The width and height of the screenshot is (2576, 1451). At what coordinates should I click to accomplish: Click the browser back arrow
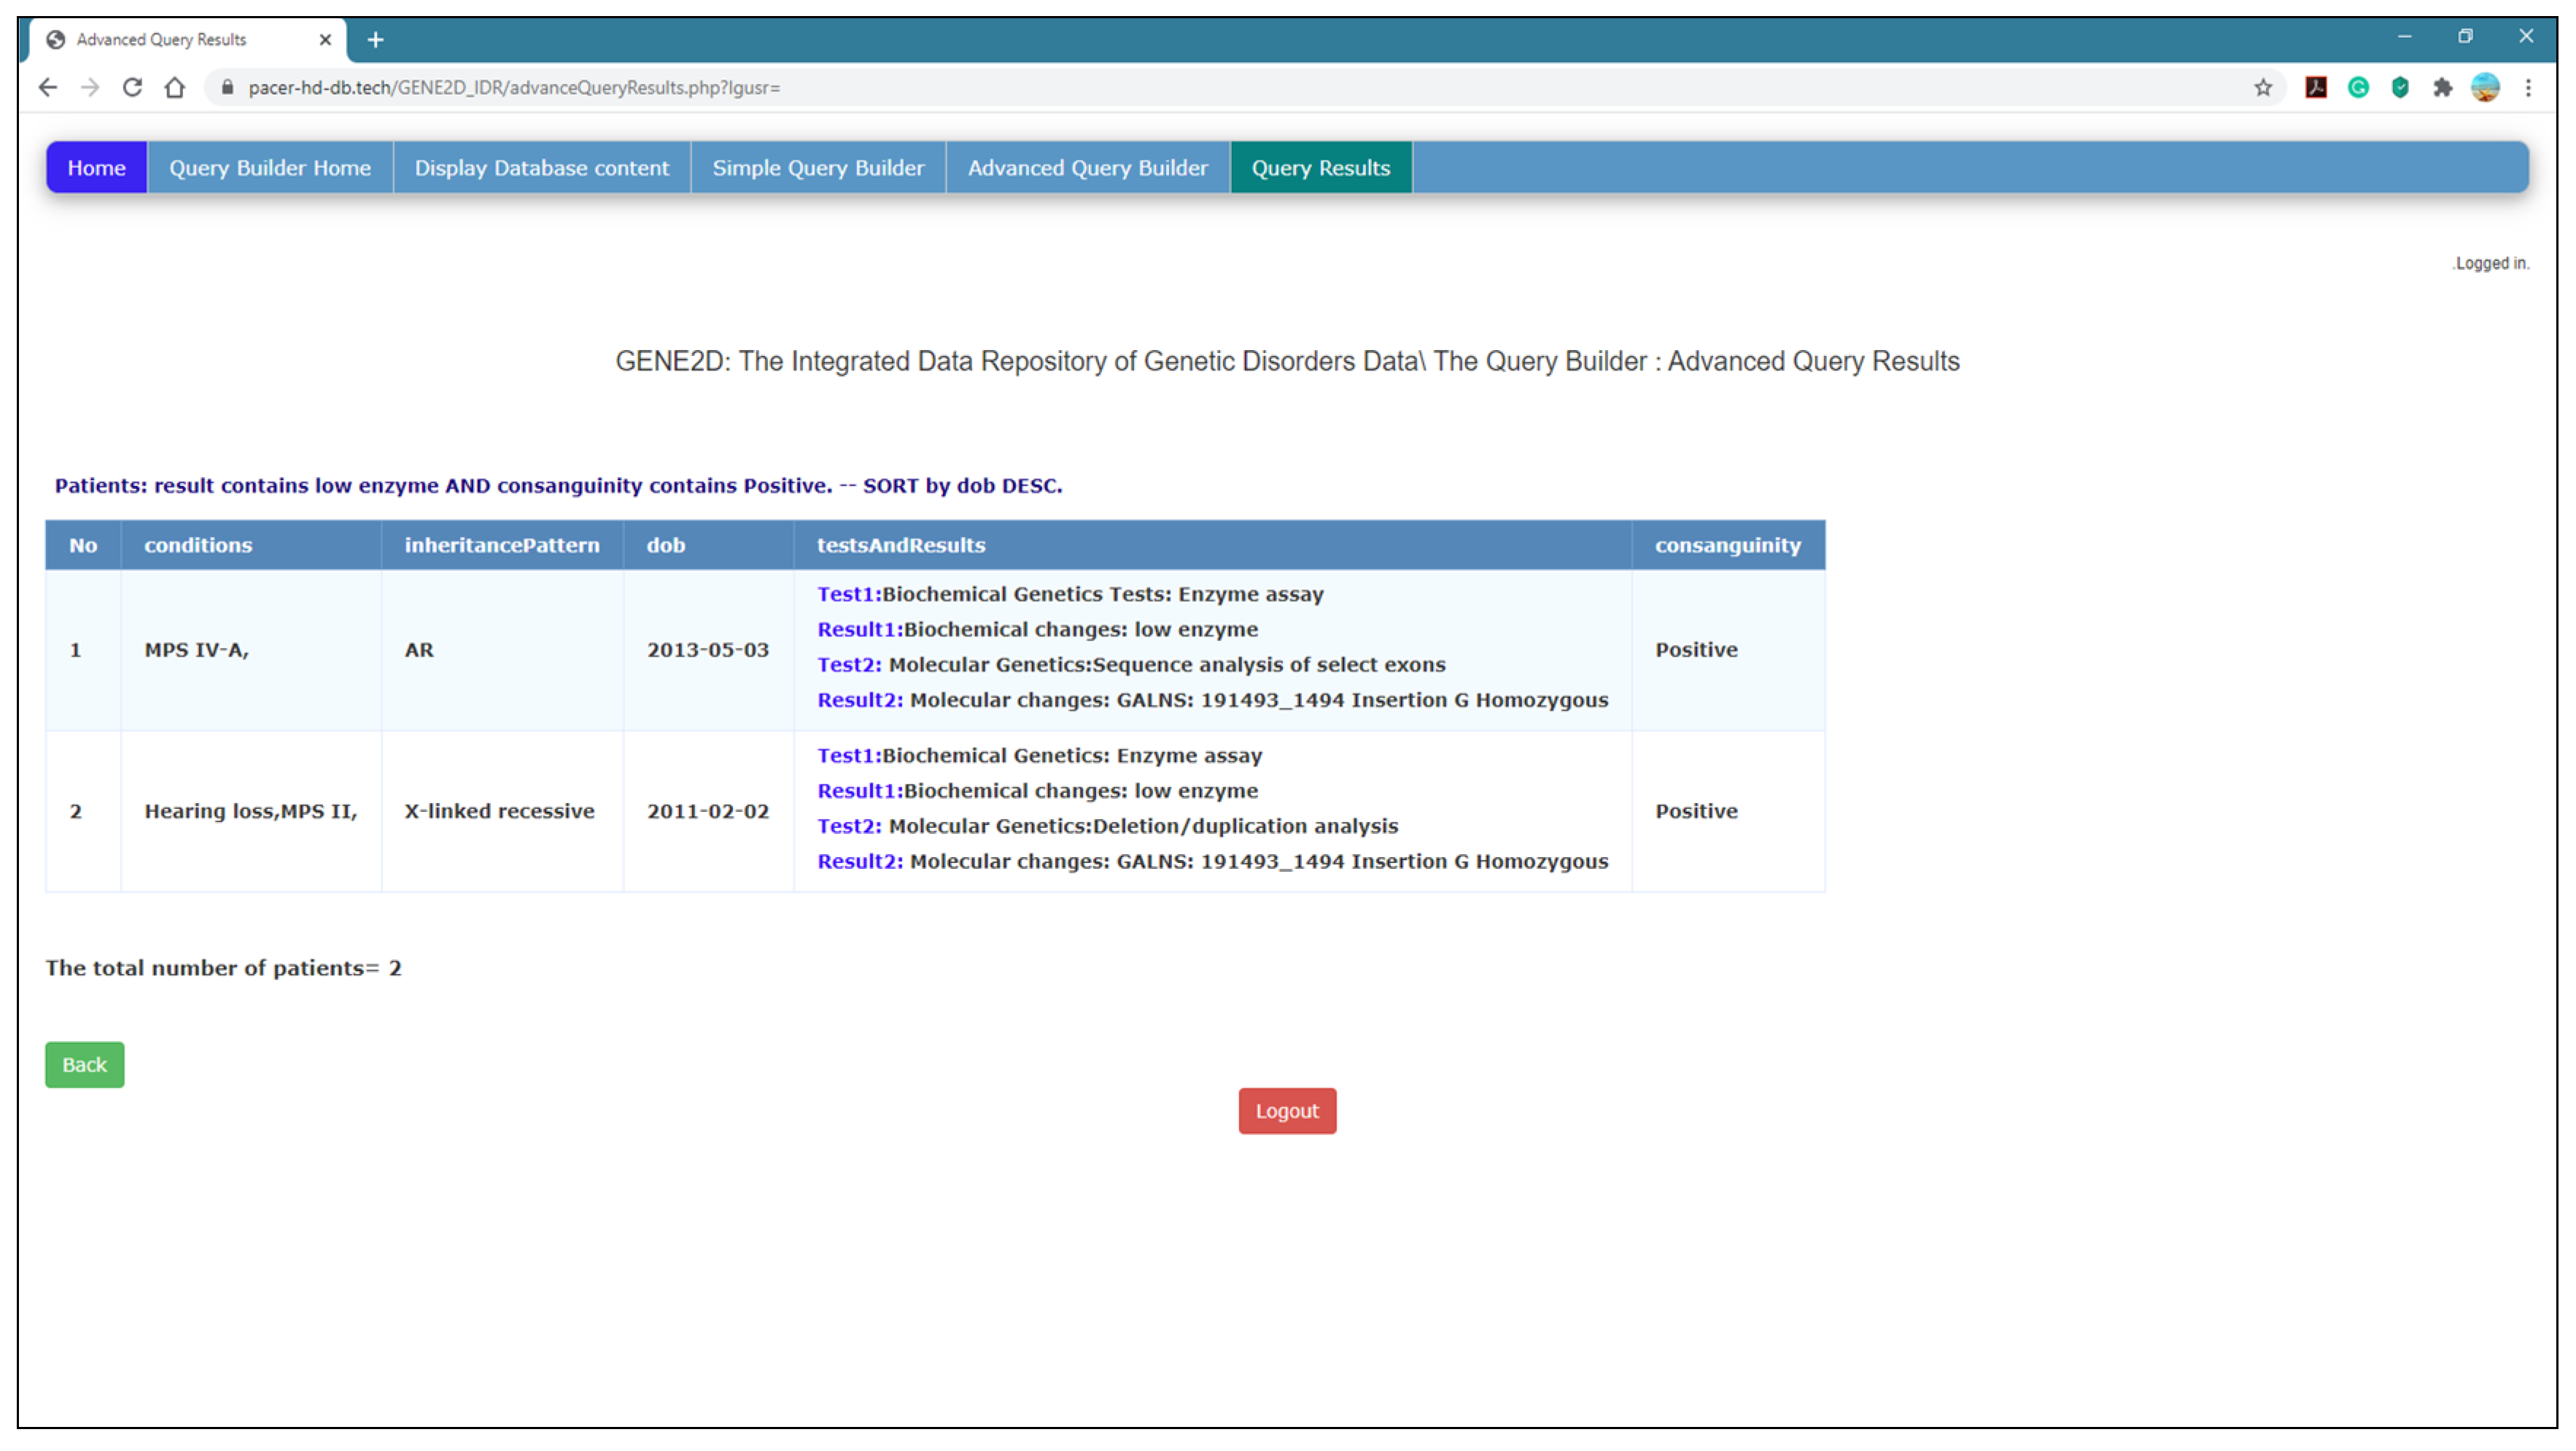tap(47, 88)
